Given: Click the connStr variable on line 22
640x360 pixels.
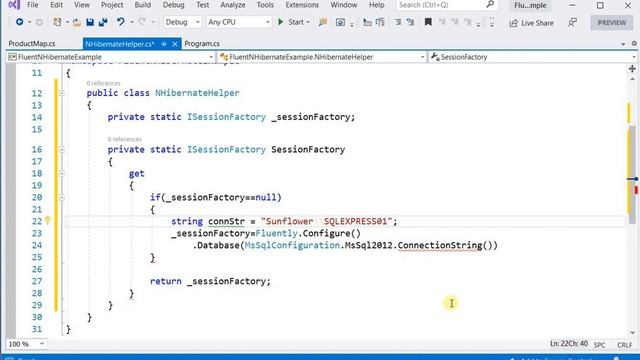Looking at the screenshot, I should (x=226, y=221).
